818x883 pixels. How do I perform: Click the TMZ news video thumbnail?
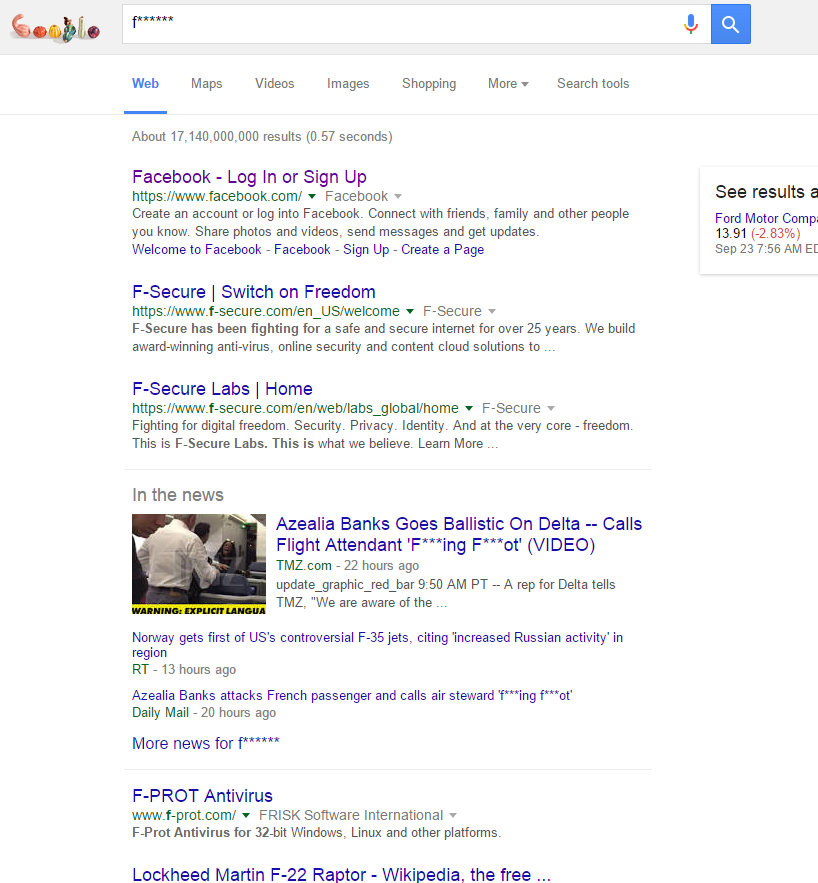(199, 564)
